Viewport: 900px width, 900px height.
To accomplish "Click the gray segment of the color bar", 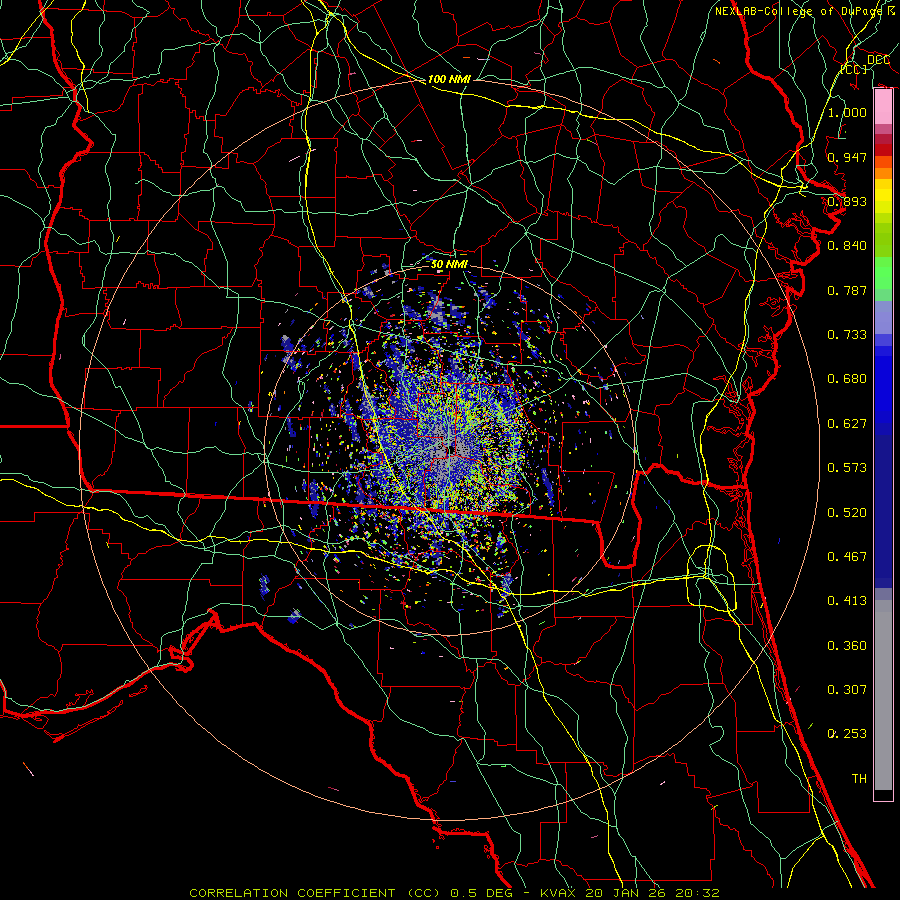I will [x=883, y=695].
